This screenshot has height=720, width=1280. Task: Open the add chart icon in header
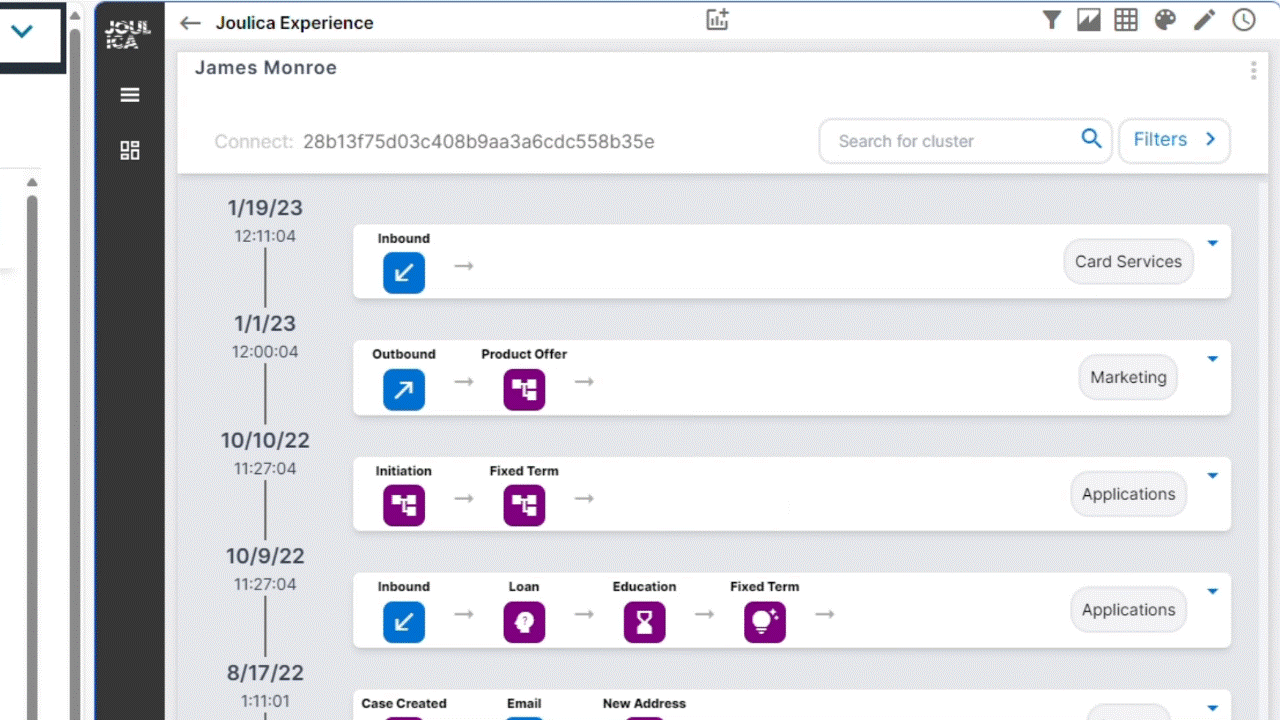(717, 19)
